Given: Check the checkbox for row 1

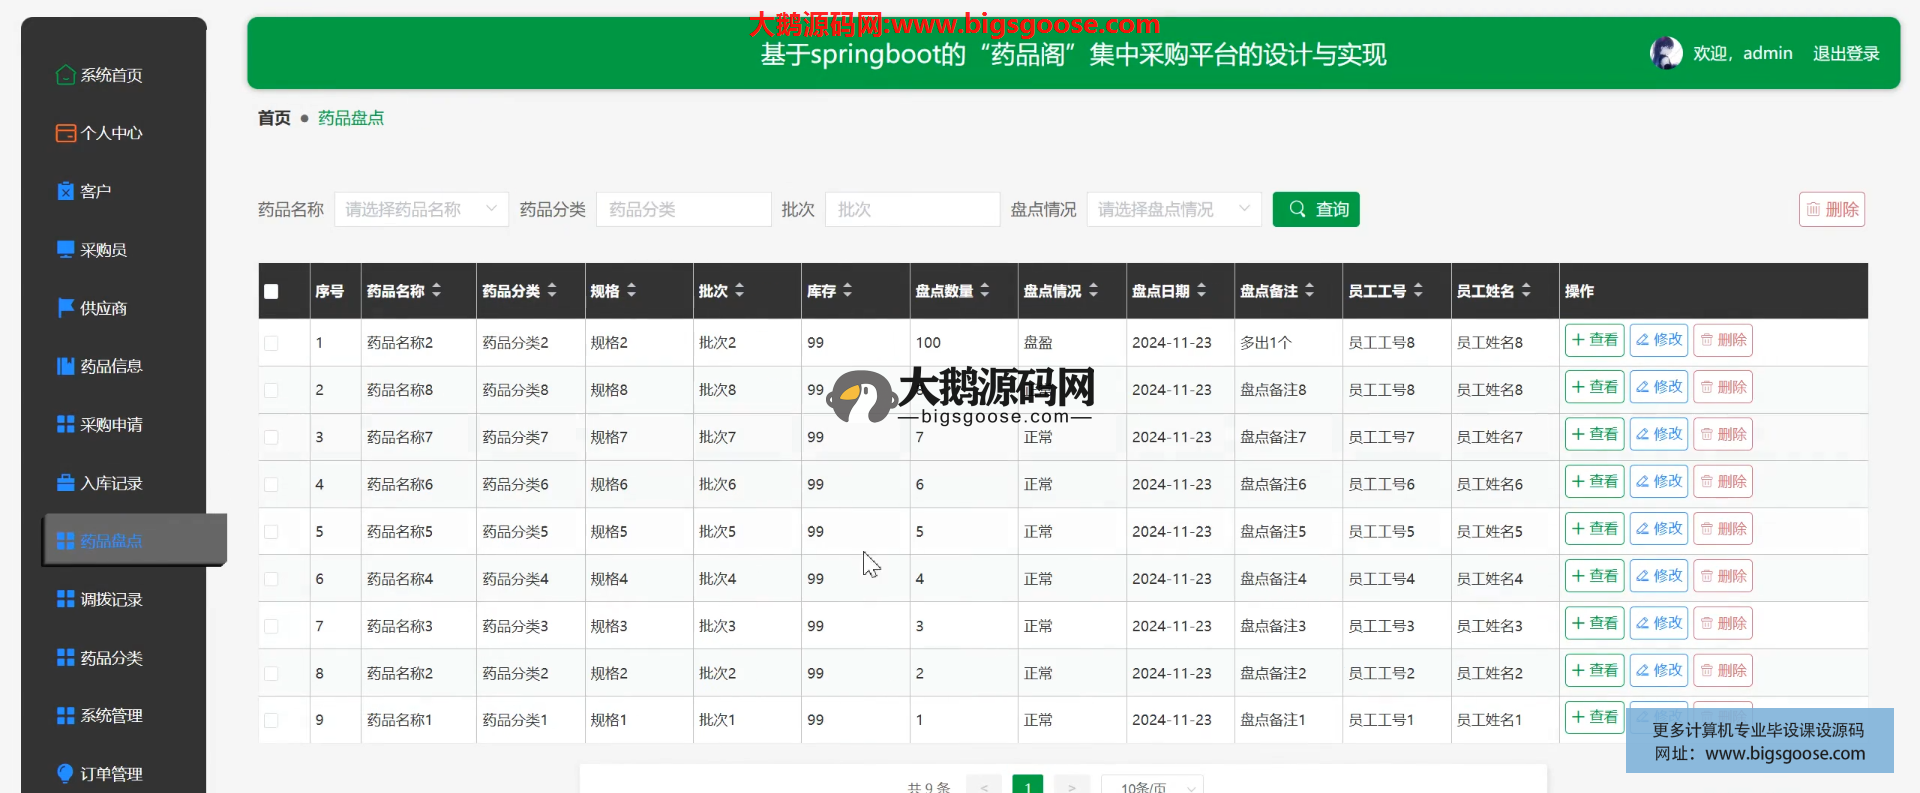Looking at the screenshot, I should [271, 343].
